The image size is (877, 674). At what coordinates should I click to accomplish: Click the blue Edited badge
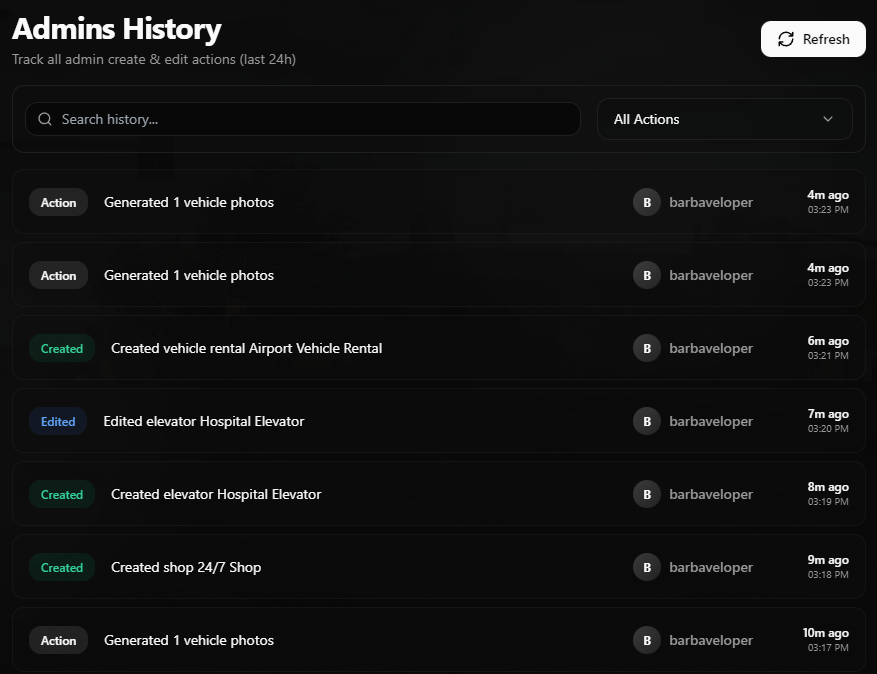(58, 421)
